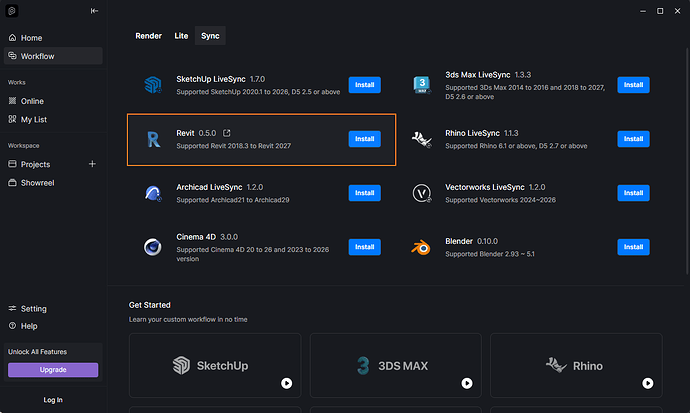The width and height of the screenshot is (690, 413).
Task: Switch to the Render tab
Action: click(x=148, y=36)
